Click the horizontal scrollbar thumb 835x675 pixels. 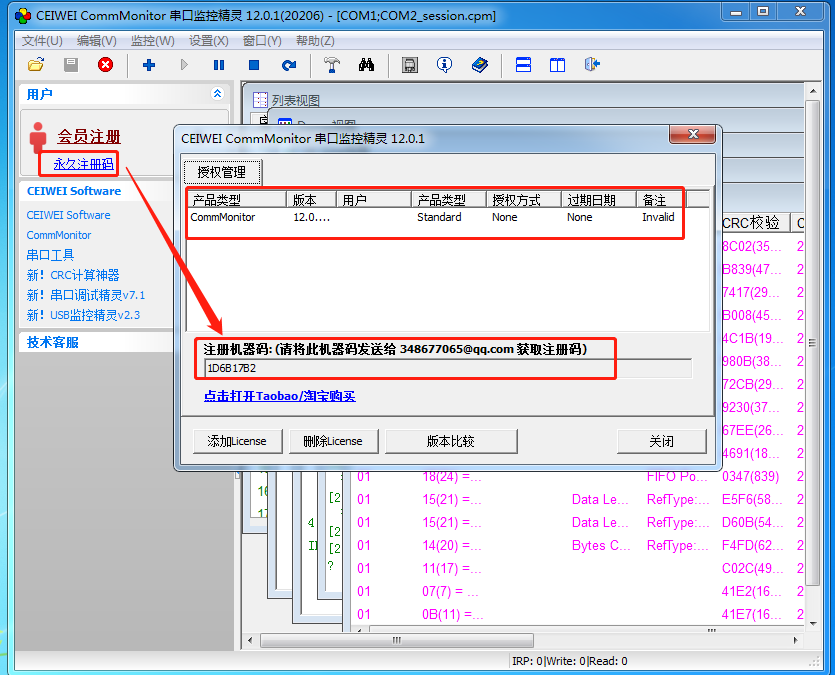[x=397, y=640]
